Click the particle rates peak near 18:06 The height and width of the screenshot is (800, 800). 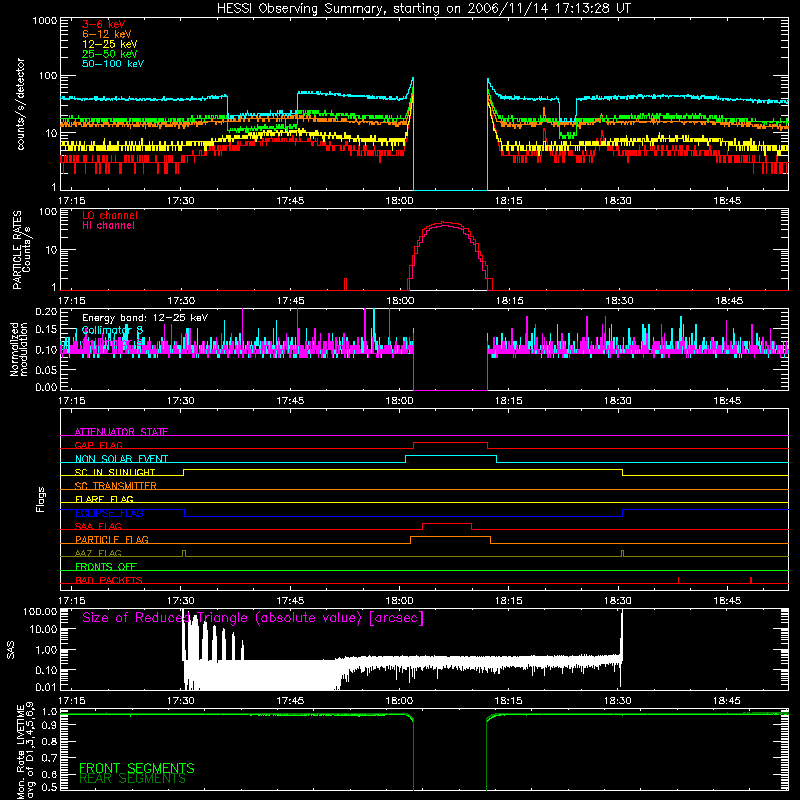pos(444,223)
